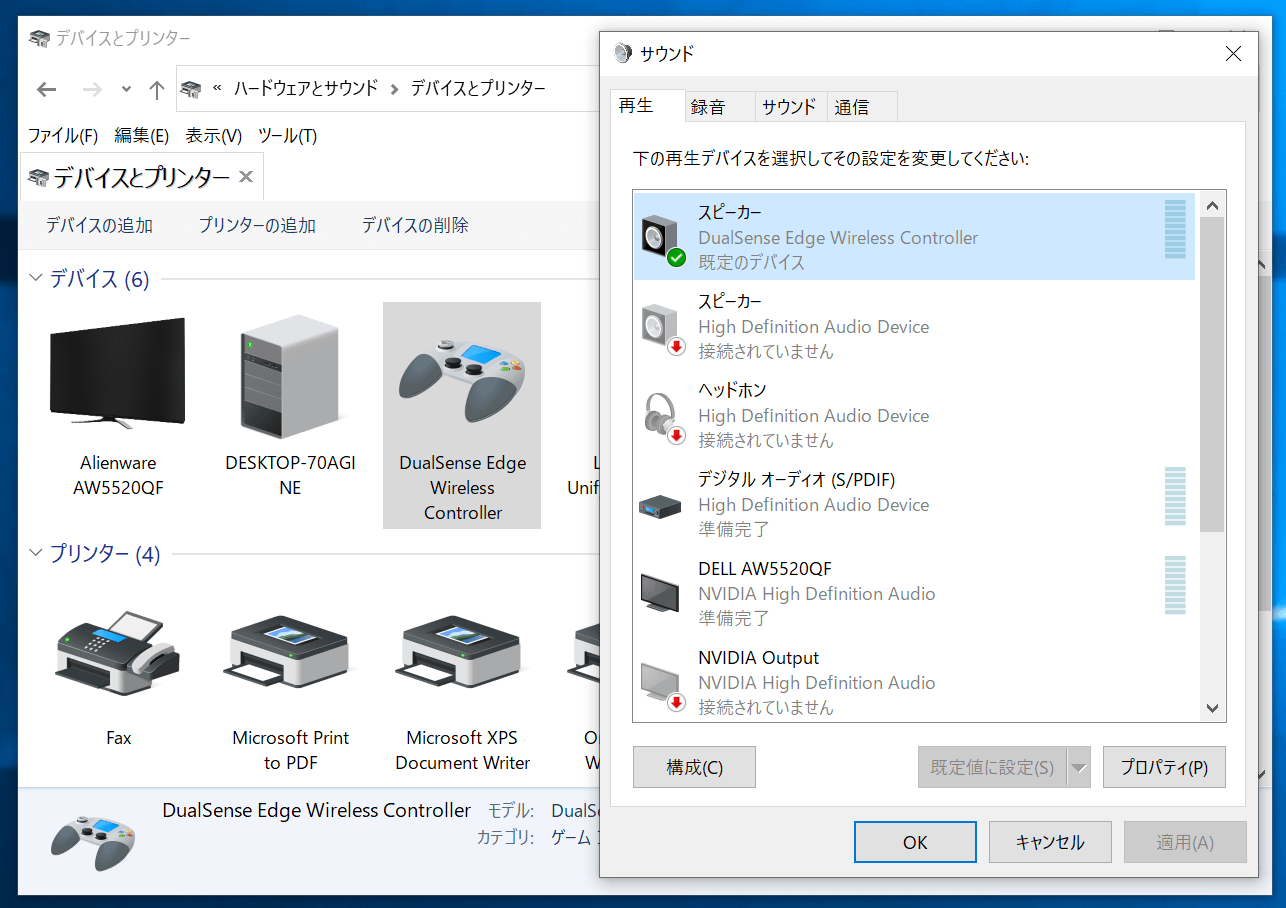Click the DELL AW5520QF level meter
The image size is (1286, 908).
[x=1175, y=585]
